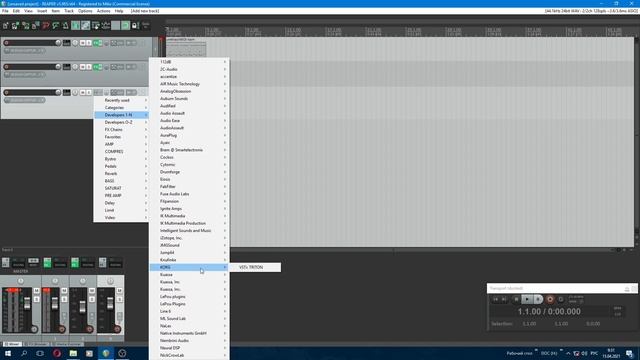
Task: Toggle the transport repeat button
Action: (x=561, y=299)
